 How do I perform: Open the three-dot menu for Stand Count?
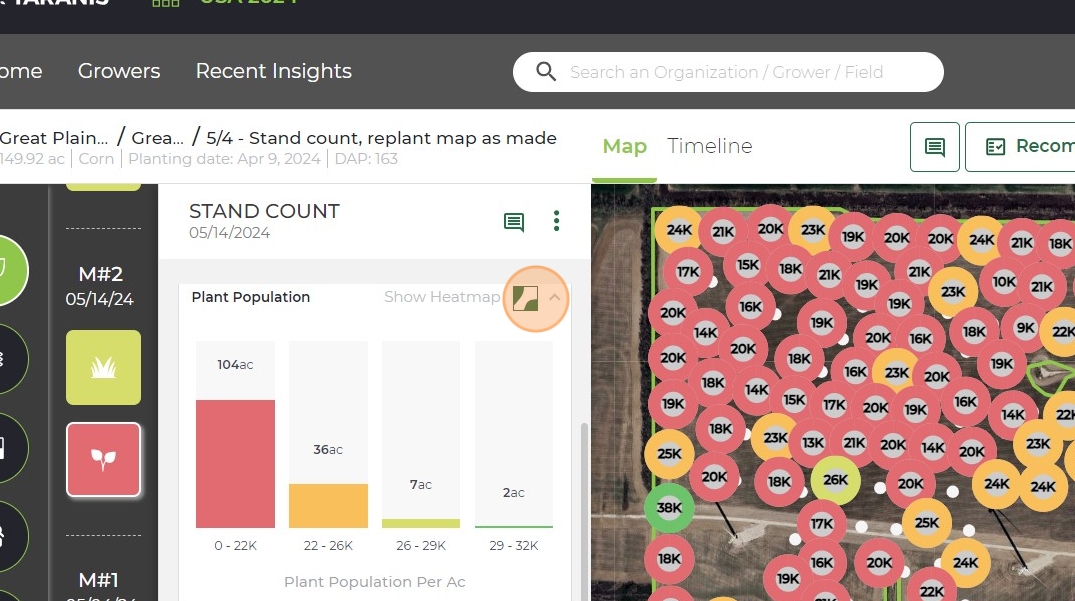556,221
